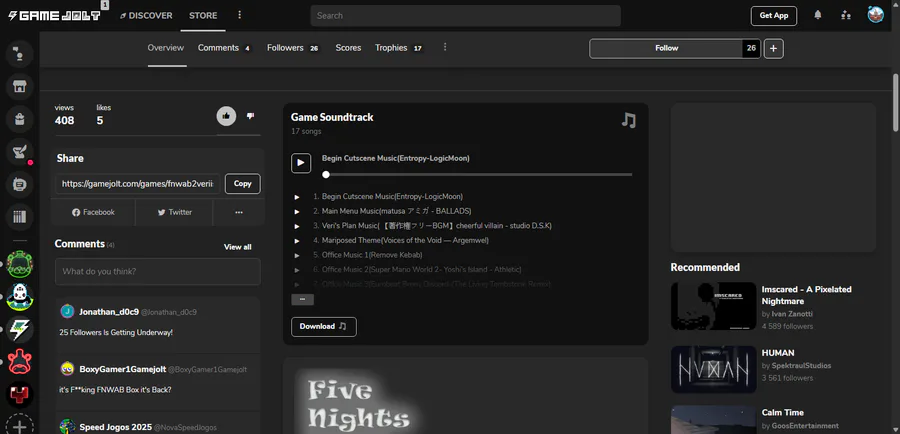Open the Game Jolt home logo

click(55, 16)
